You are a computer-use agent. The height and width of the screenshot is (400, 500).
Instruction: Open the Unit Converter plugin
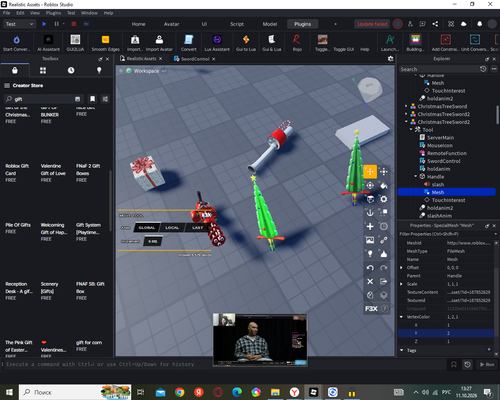(x=475, y=43)
